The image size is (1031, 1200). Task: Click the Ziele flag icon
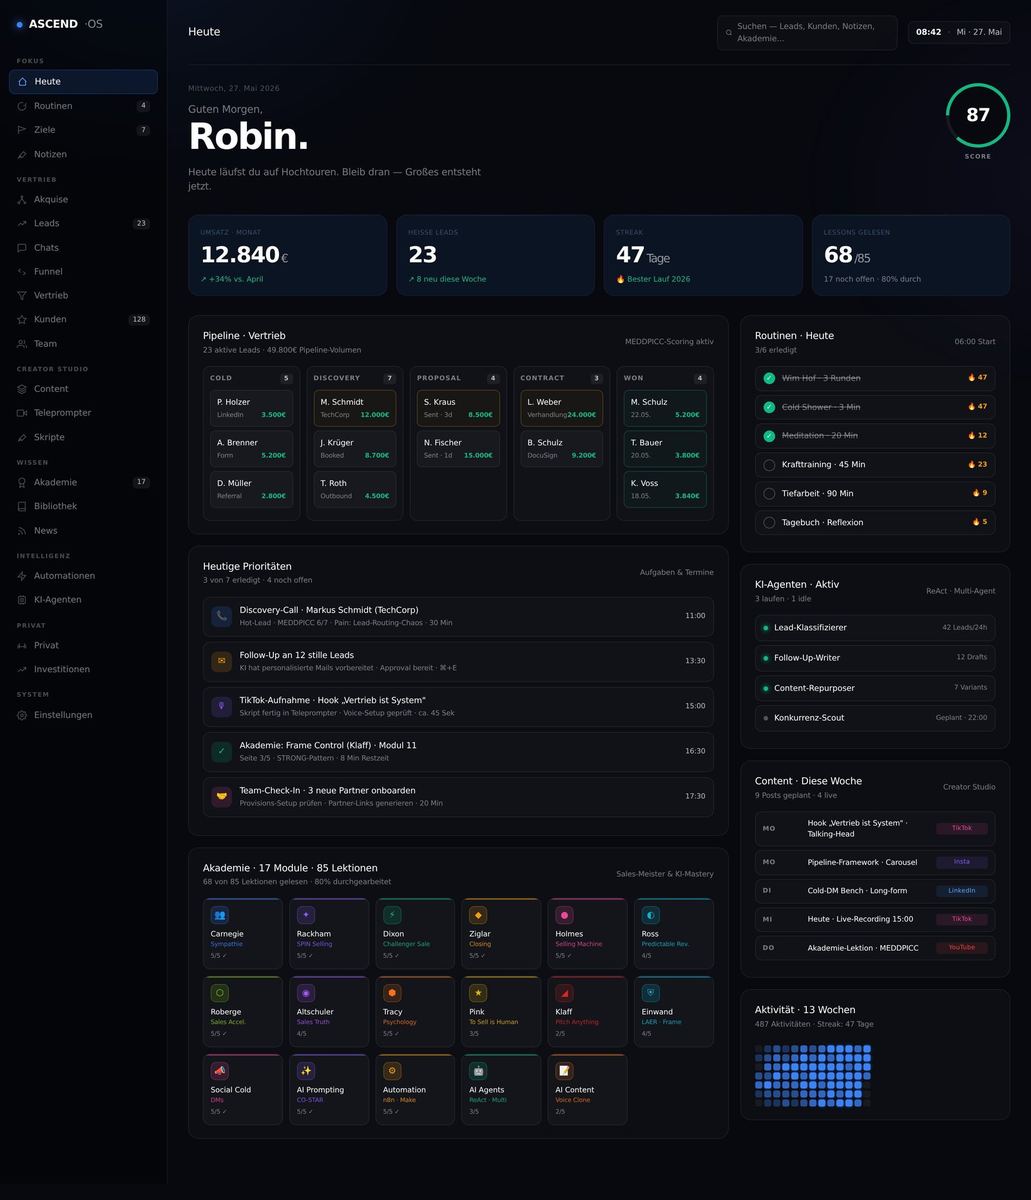point(22,130)
